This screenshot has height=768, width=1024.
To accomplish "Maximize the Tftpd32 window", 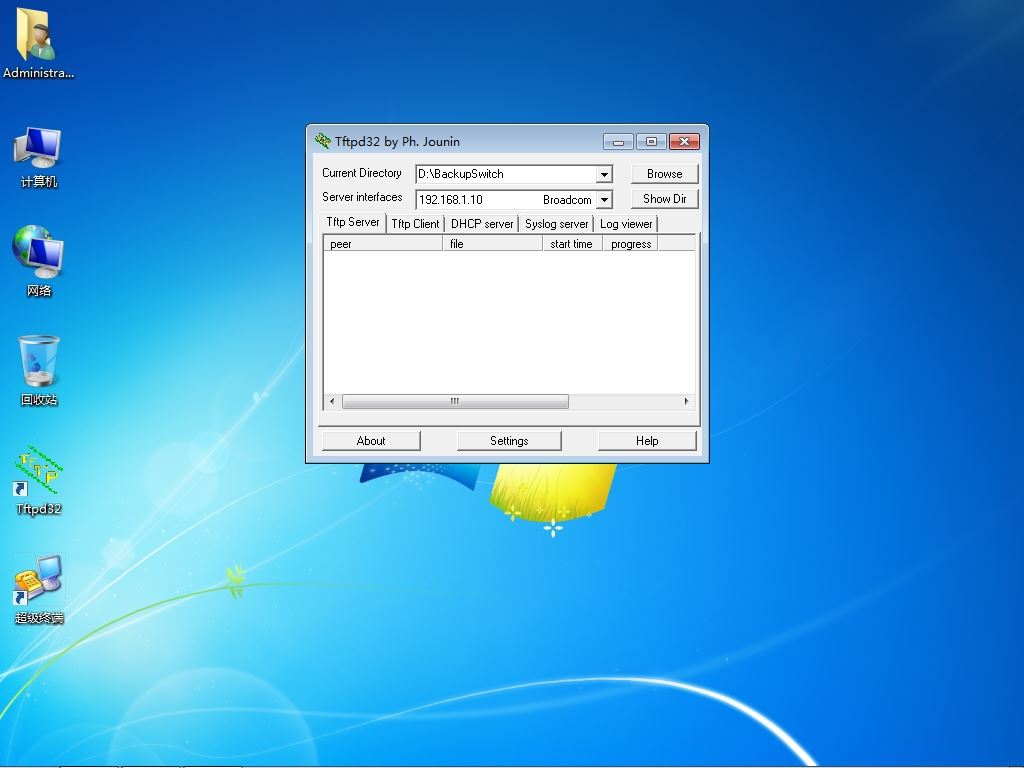I will click(651, 142).
